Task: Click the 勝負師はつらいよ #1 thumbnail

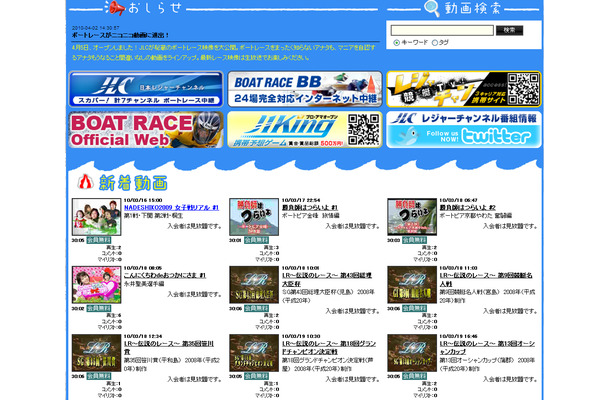Action: 254,217
